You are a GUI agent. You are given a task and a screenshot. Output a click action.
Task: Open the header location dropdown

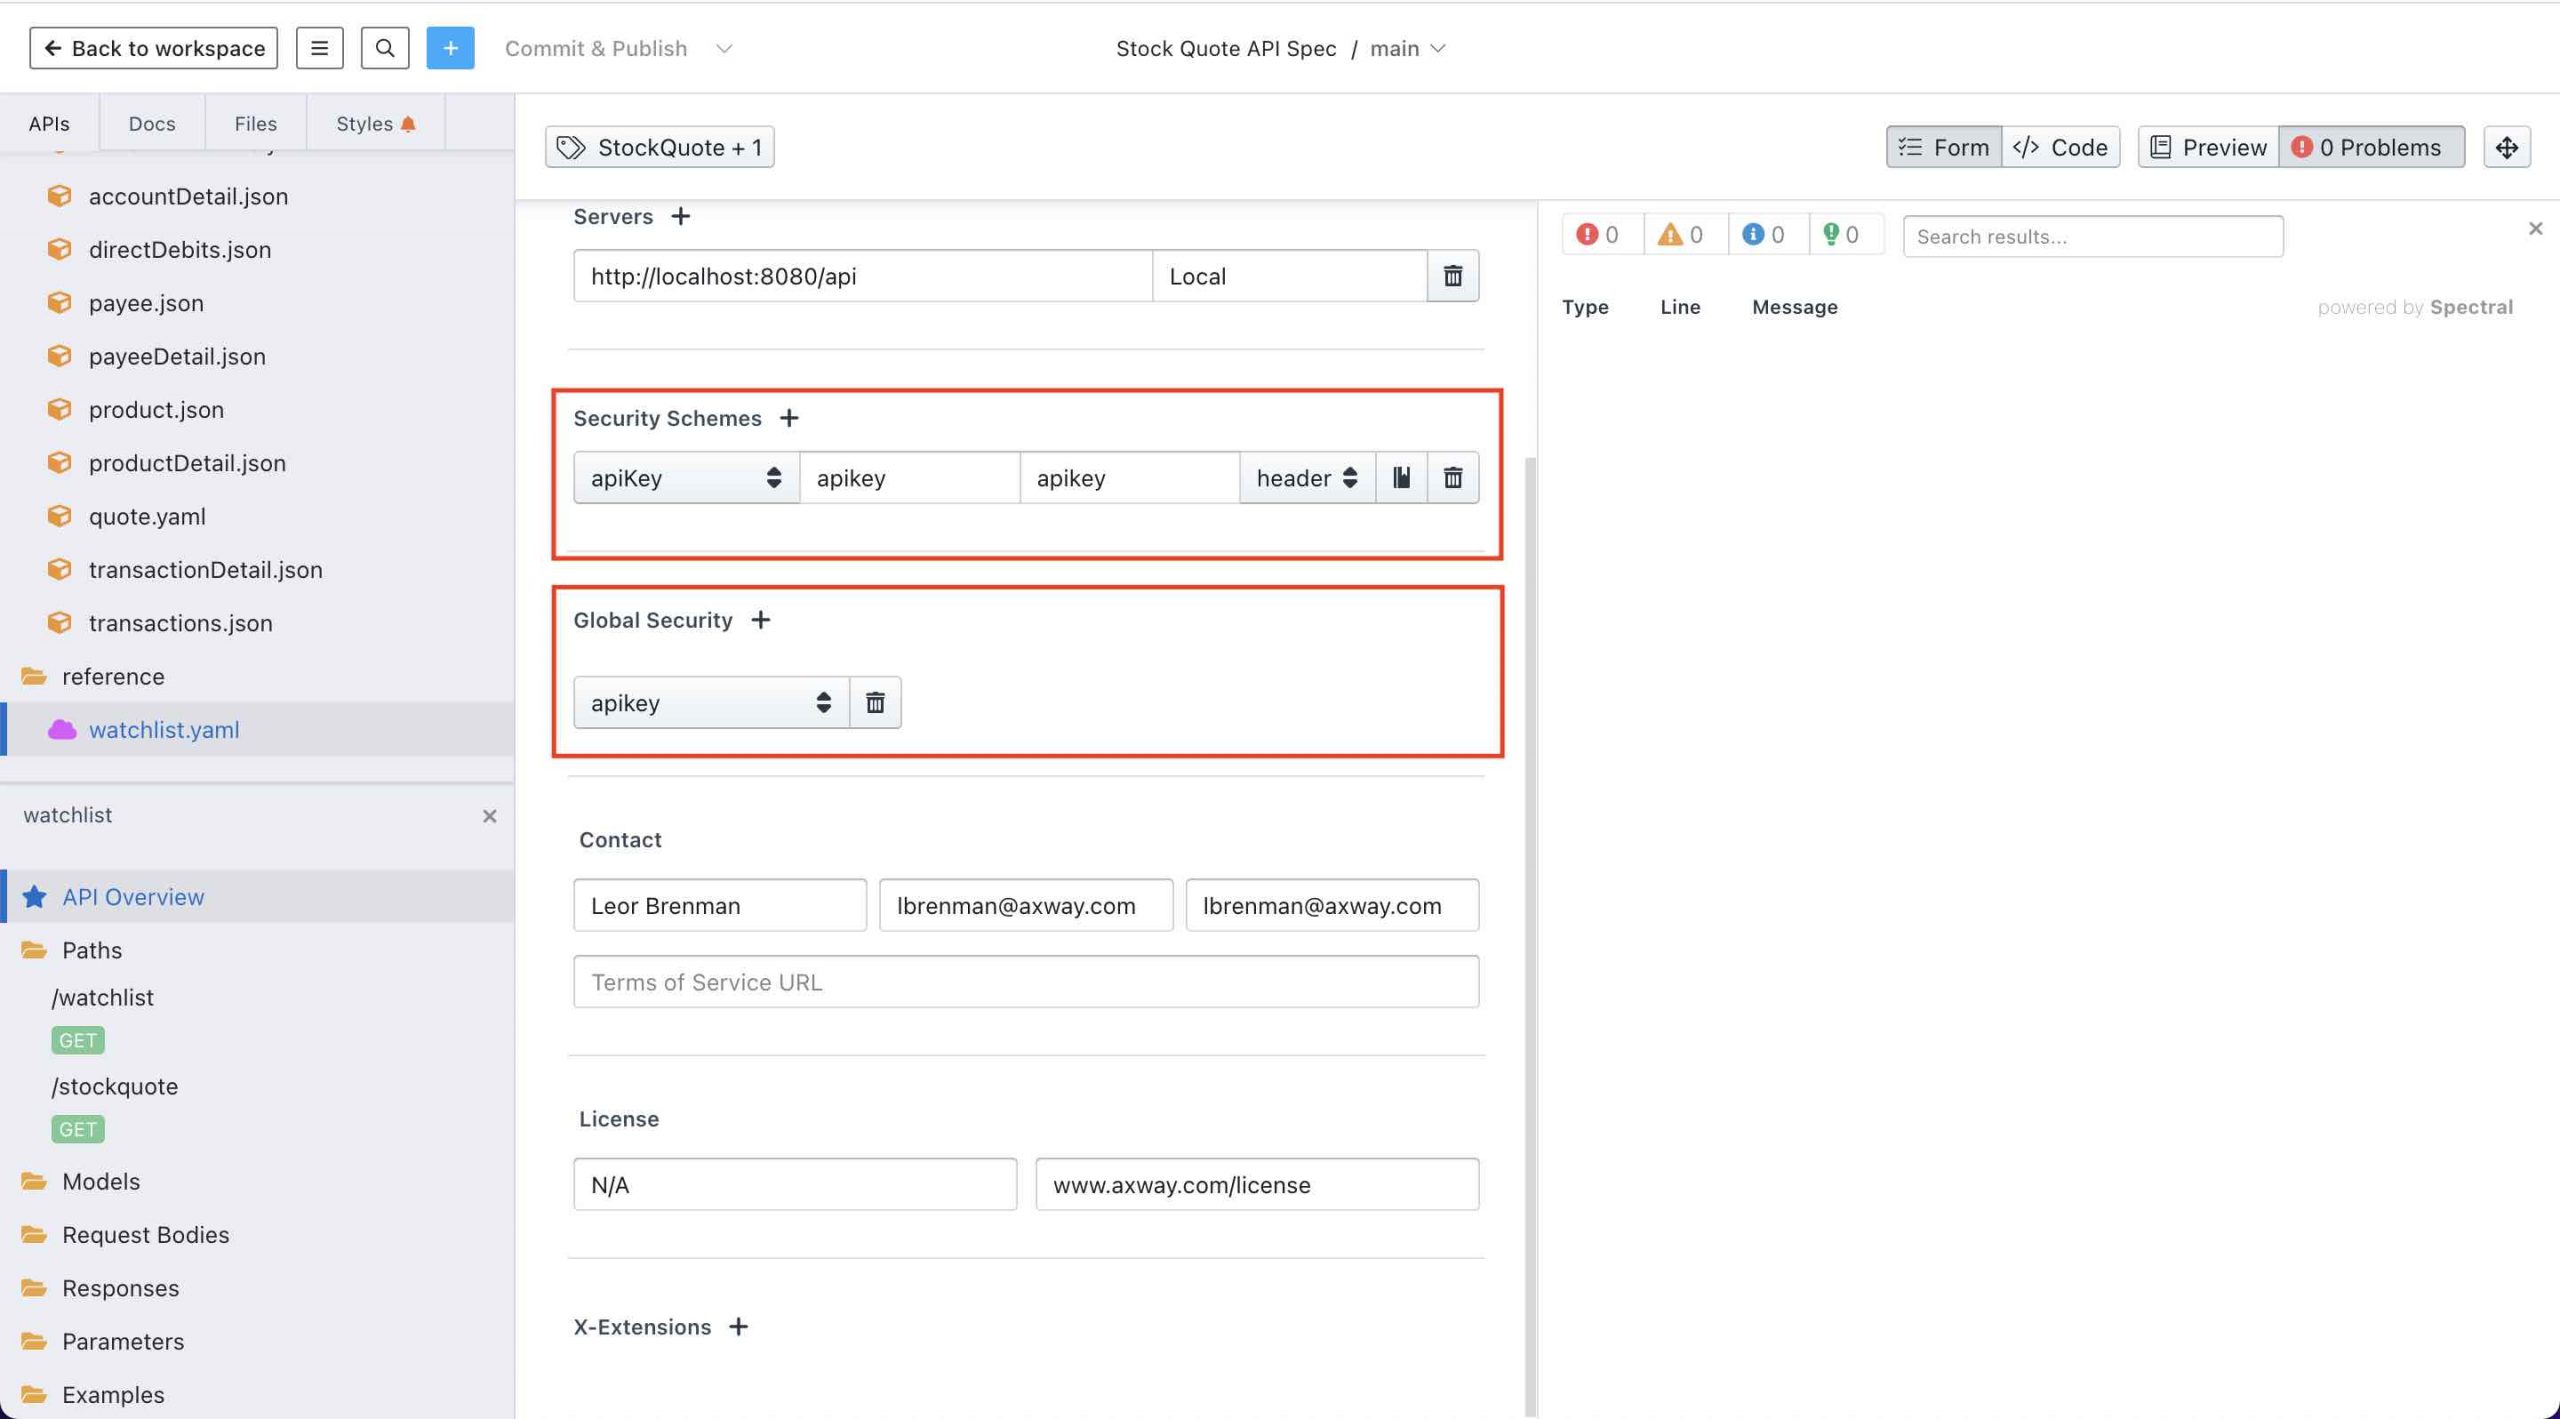coord(1307,478)
